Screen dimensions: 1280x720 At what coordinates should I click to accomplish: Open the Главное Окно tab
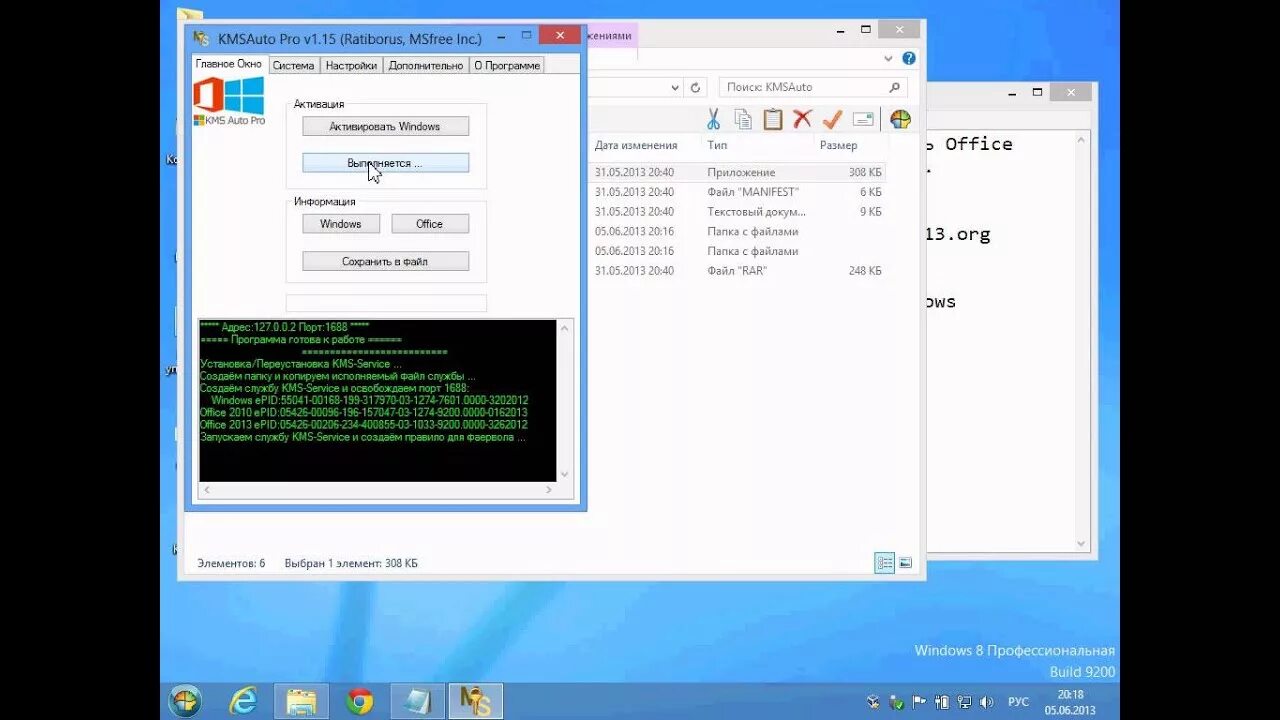(x=229, y=64)
